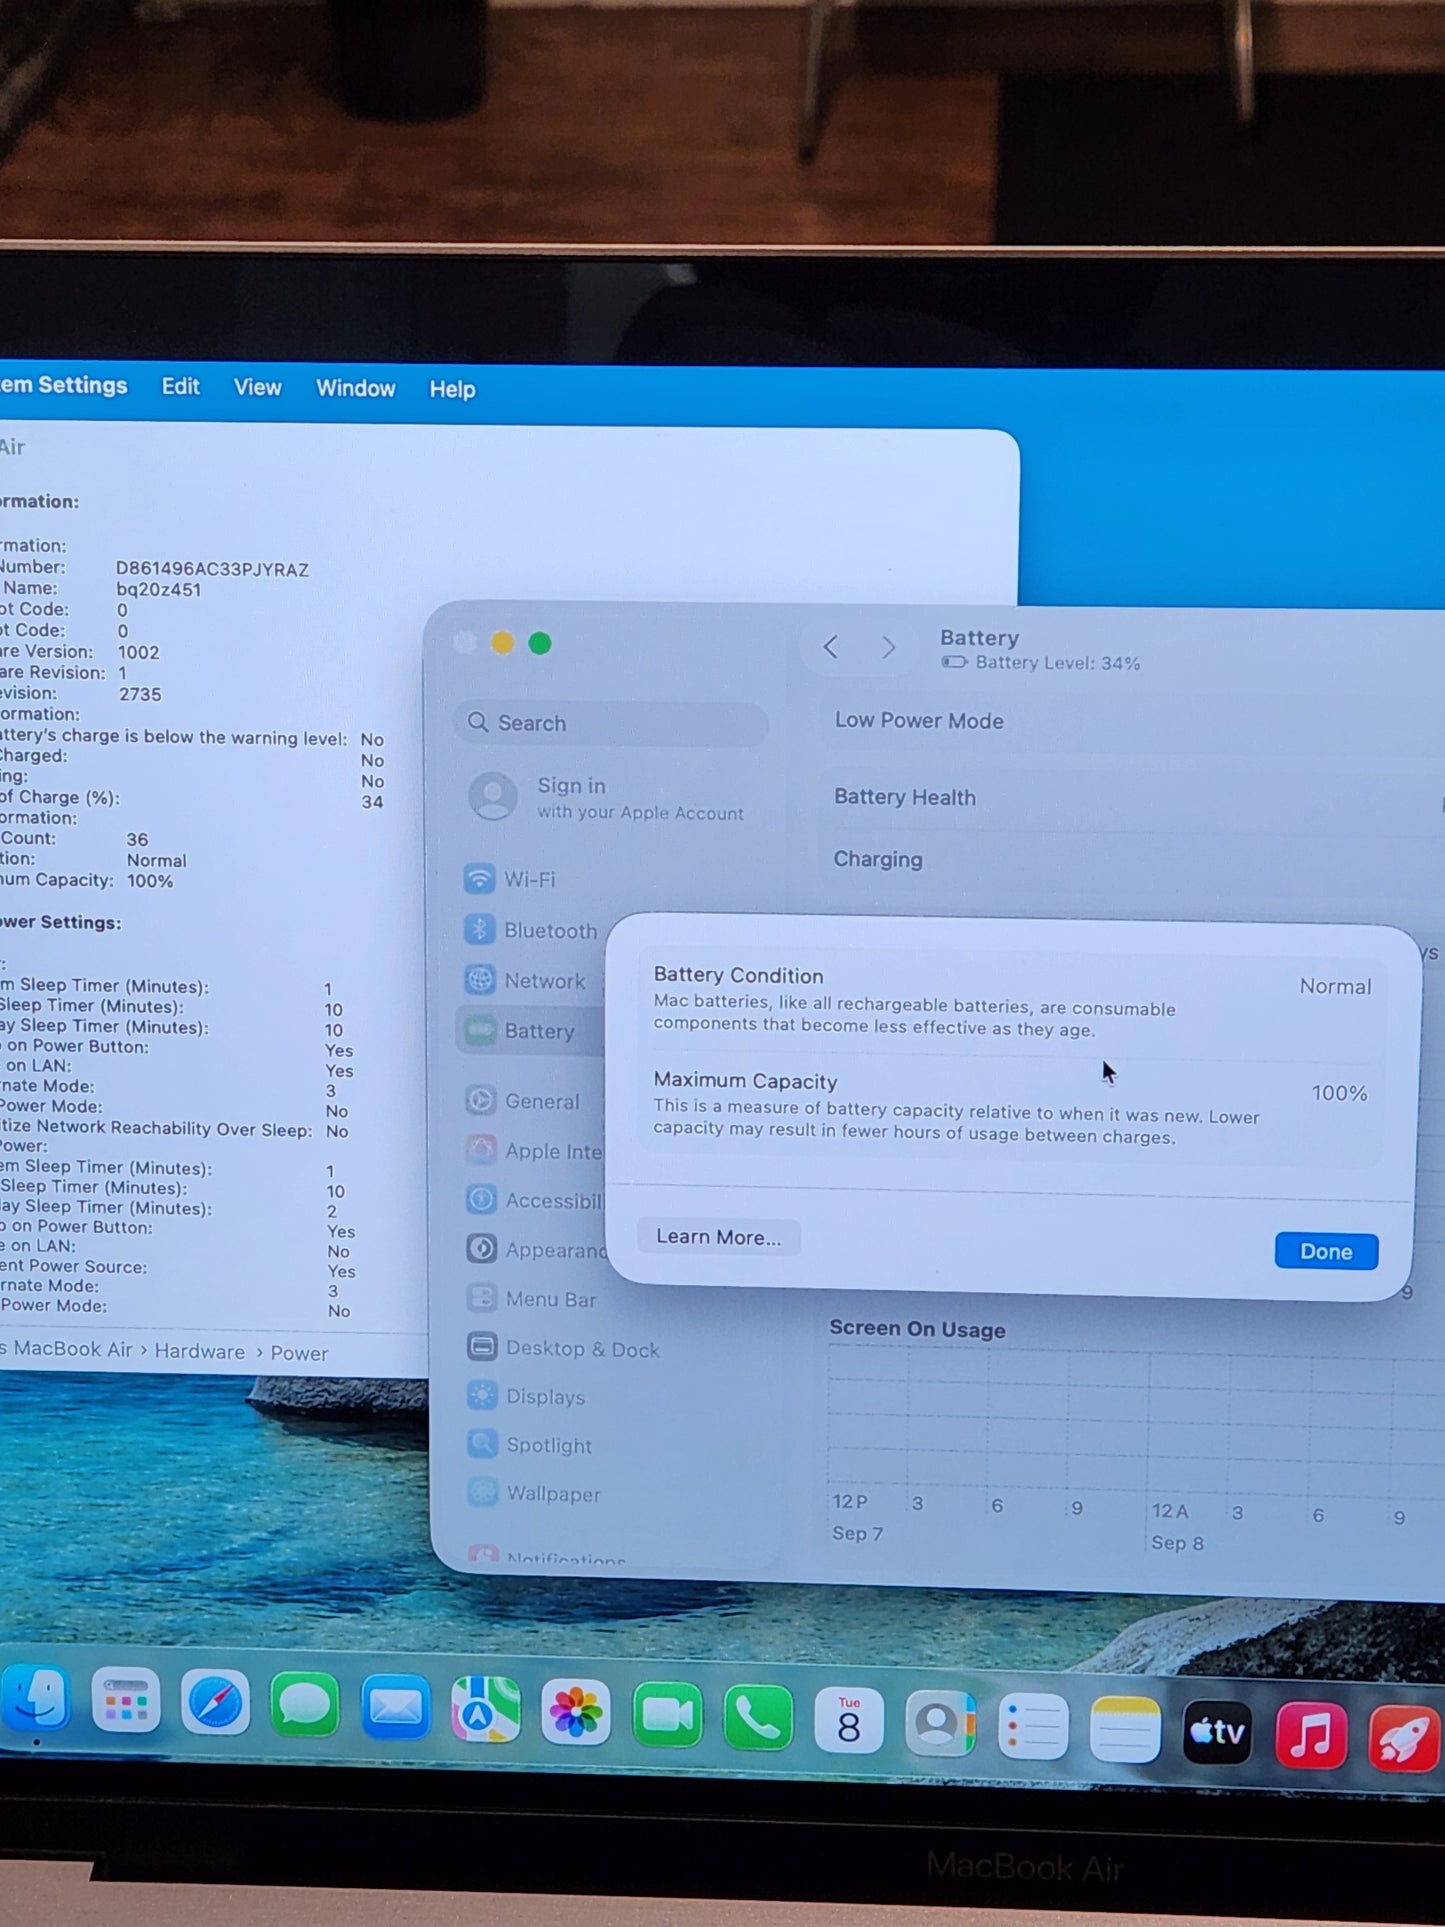Click the Normal battery condition value in the dialog

tap(1335, 986)
